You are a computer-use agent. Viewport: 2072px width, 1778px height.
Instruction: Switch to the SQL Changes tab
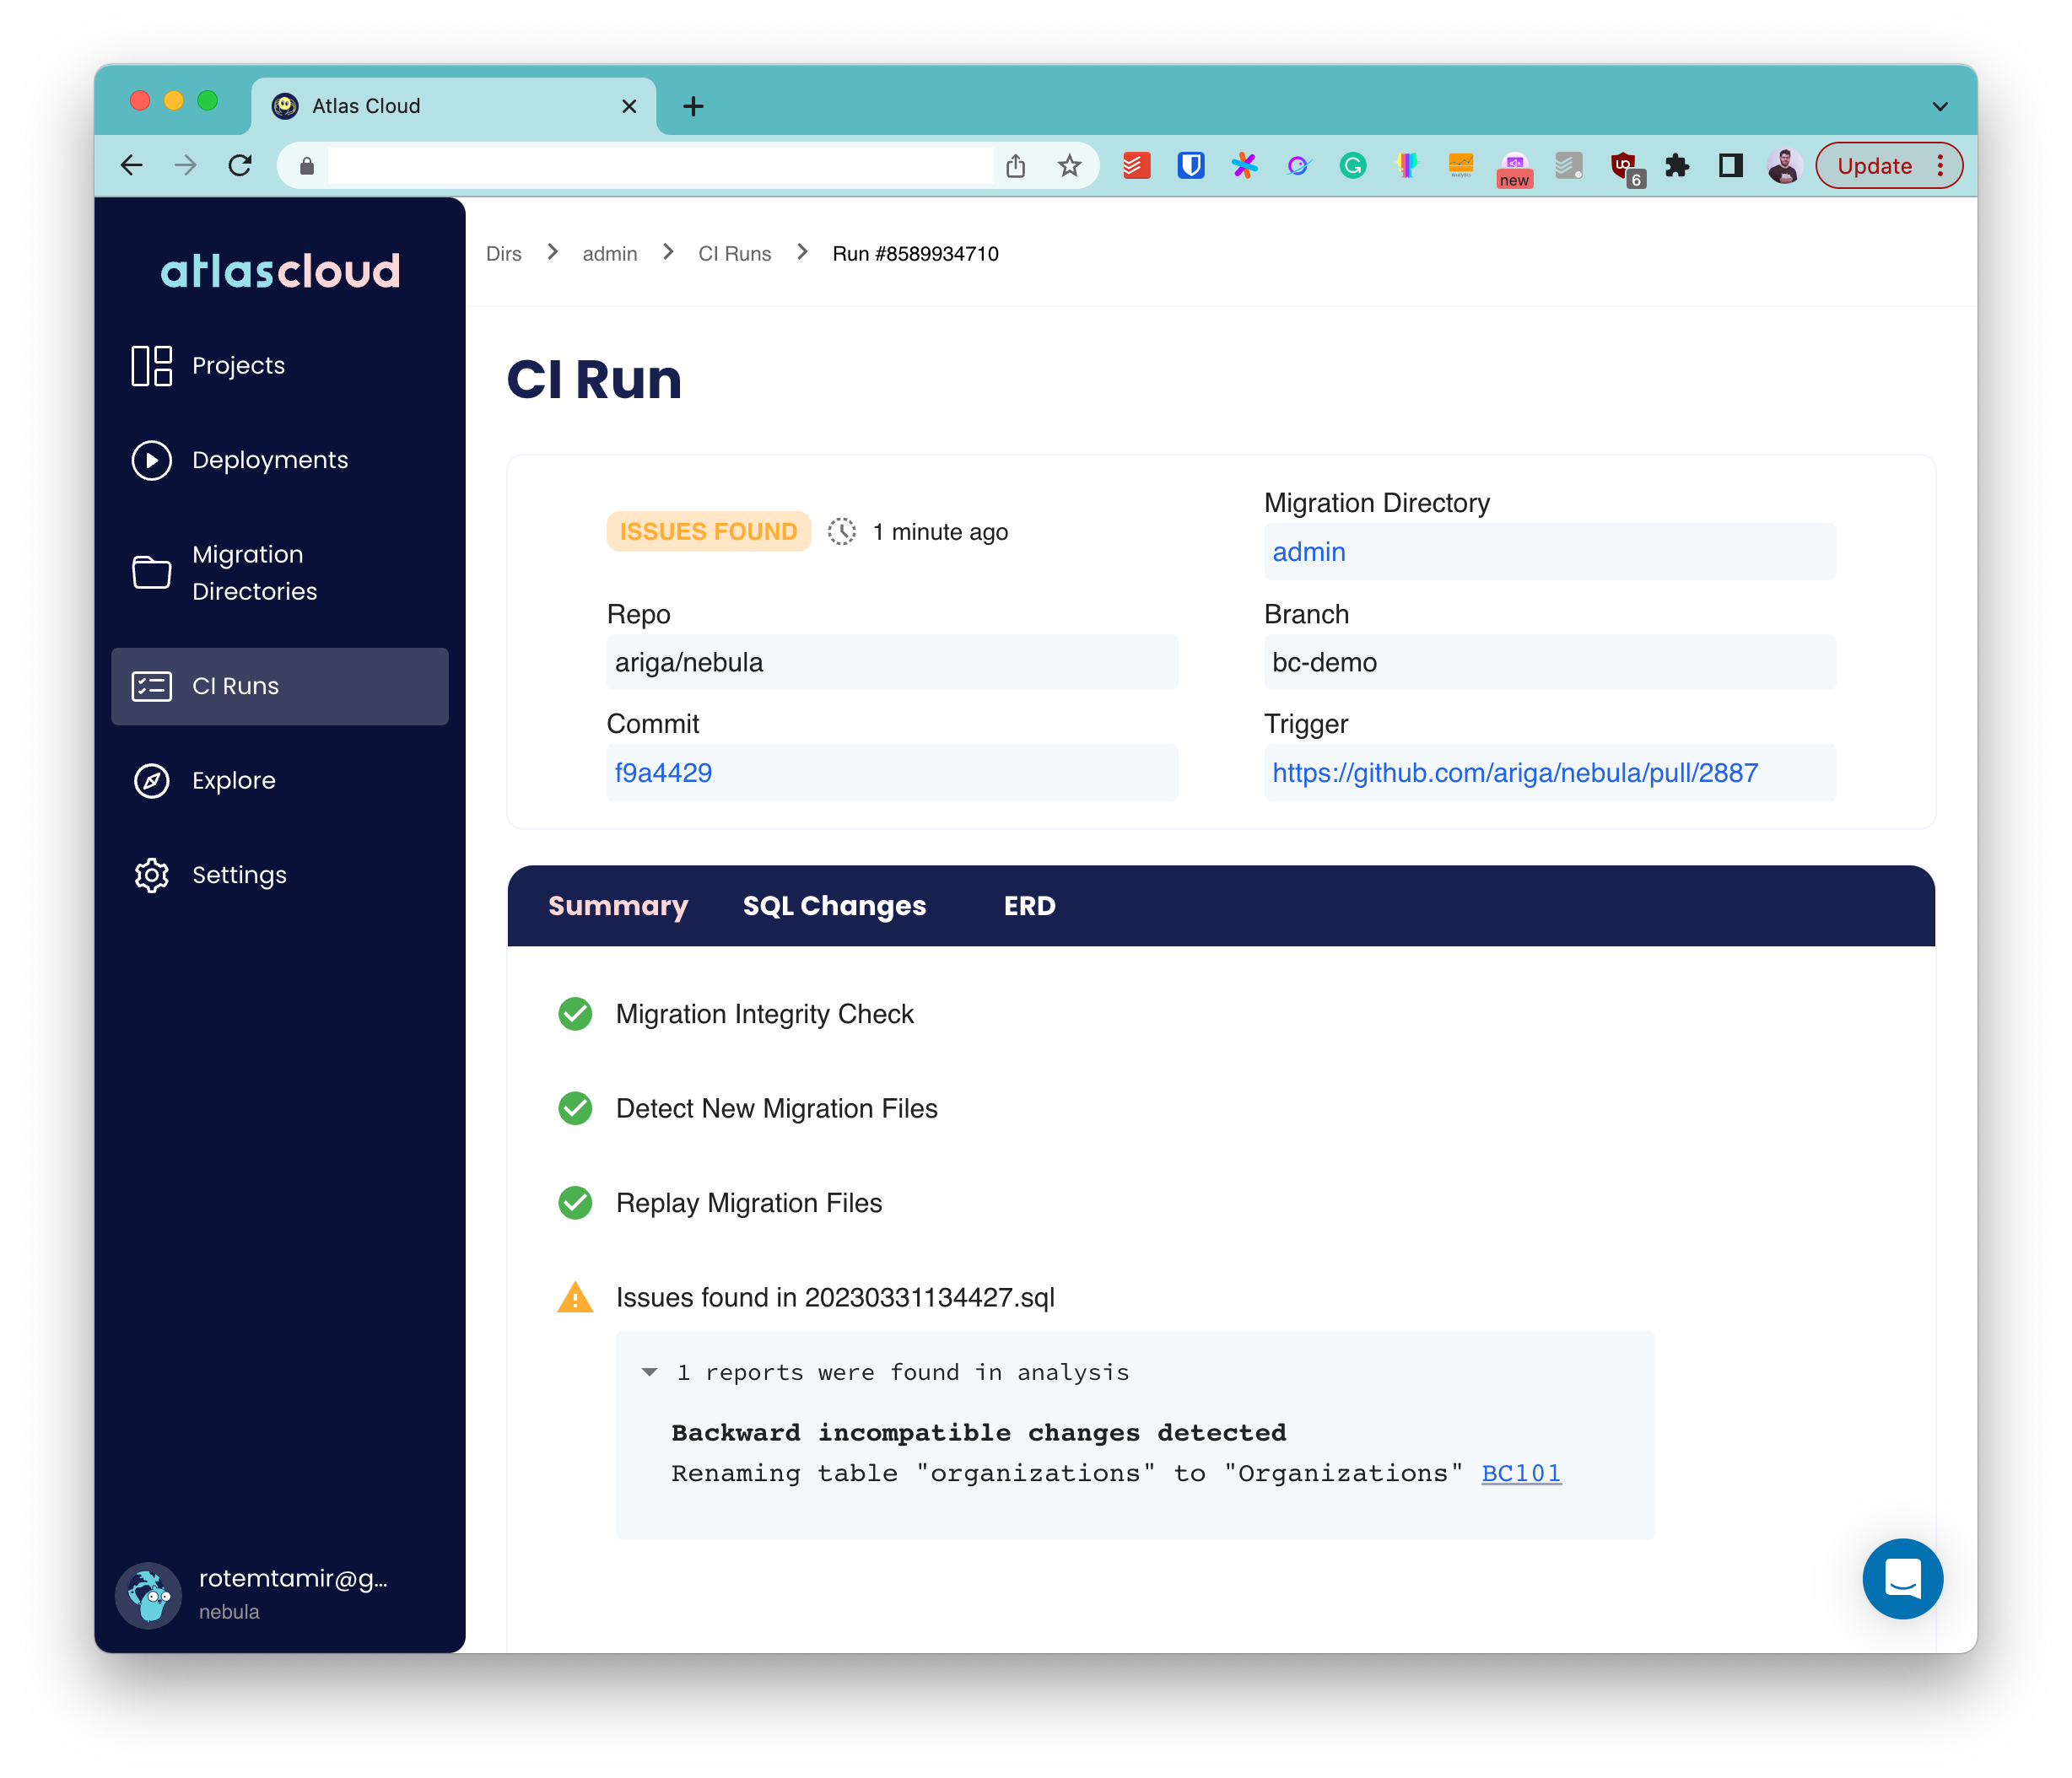point(834,906)
